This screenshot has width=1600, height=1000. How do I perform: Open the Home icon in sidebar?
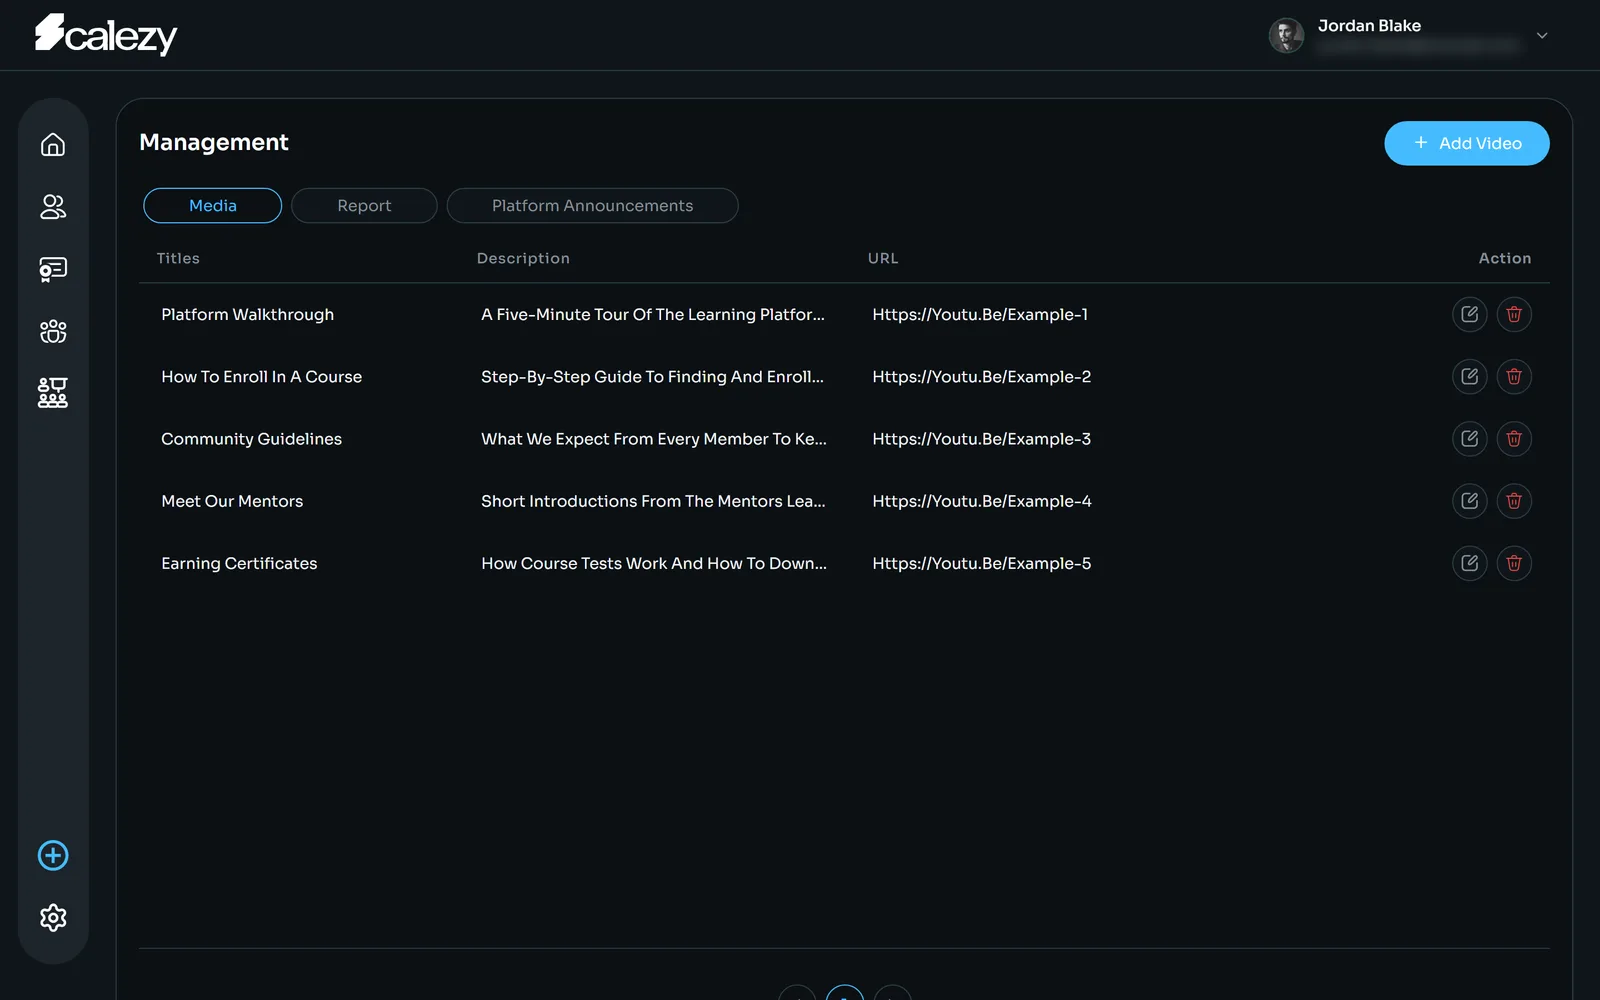click(53, 145)
